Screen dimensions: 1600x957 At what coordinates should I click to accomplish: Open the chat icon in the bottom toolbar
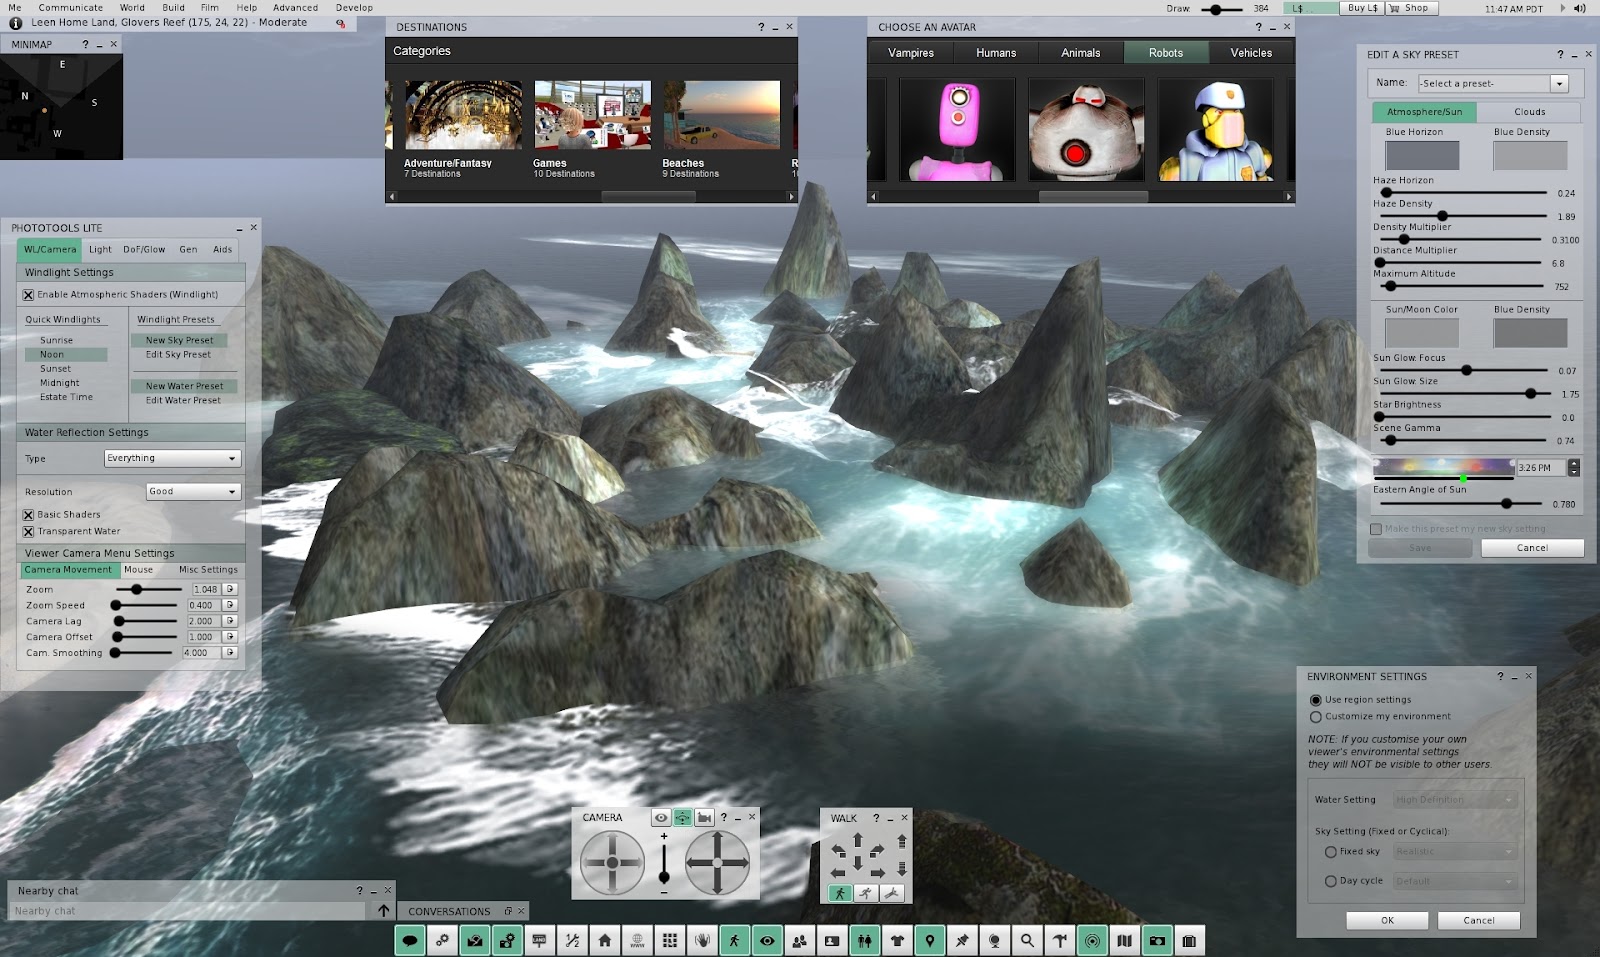[410, 940]
